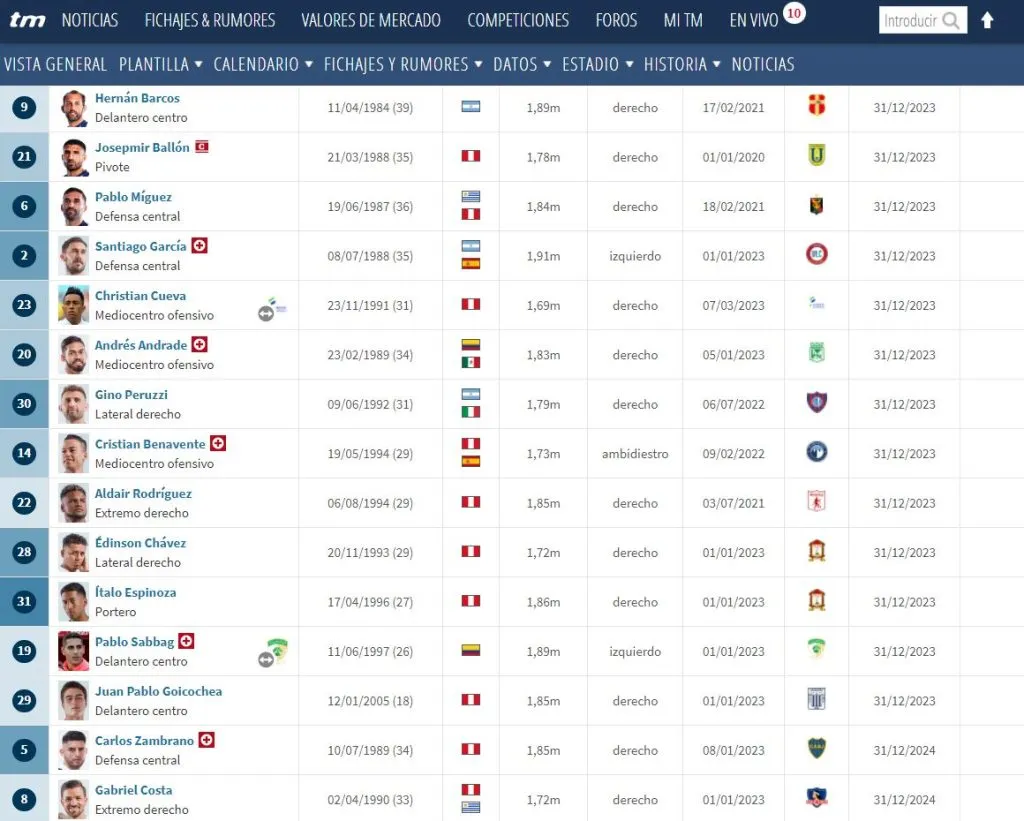This screenshot has height=821, width=1024.
Task: Click the Transfermarkt logo
Action: pos(26,19)
